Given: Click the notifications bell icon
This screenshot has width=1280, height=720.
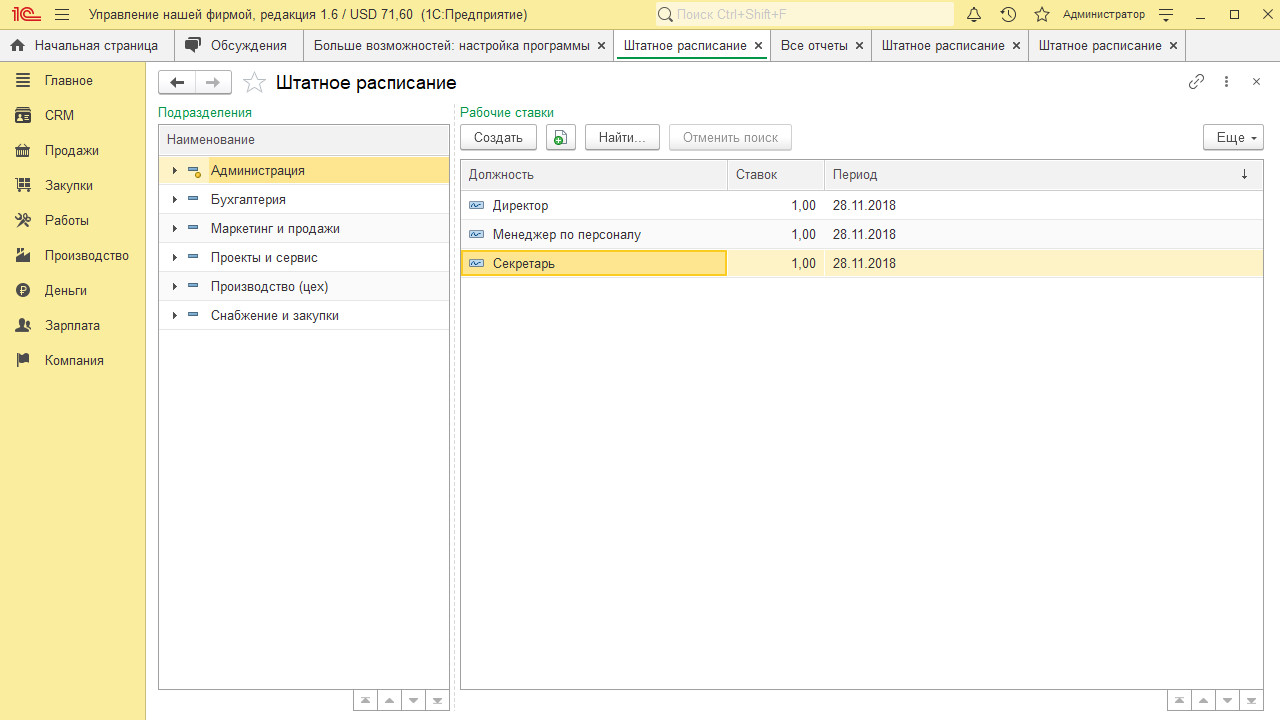Looking at the screenshot, I should click(974, 15).
